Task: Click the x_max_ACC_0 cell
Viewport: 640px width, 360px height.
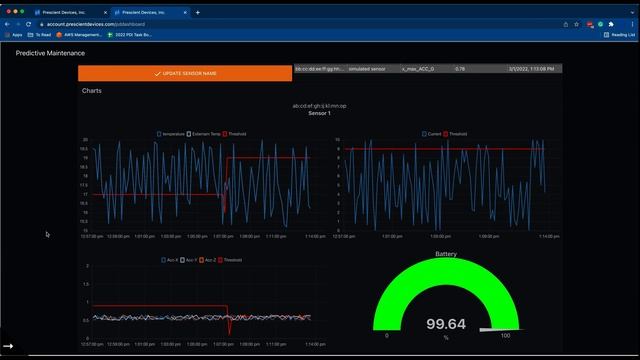Action: [x=418, y=69]
